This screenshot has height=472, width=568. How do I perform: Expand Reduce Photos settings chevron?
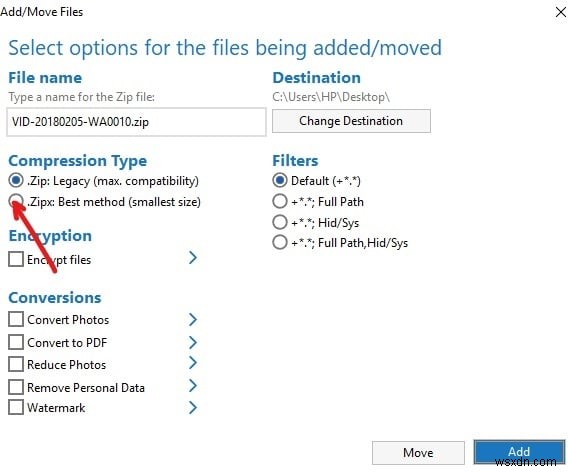pyautogui.click(x=193, y=363)
